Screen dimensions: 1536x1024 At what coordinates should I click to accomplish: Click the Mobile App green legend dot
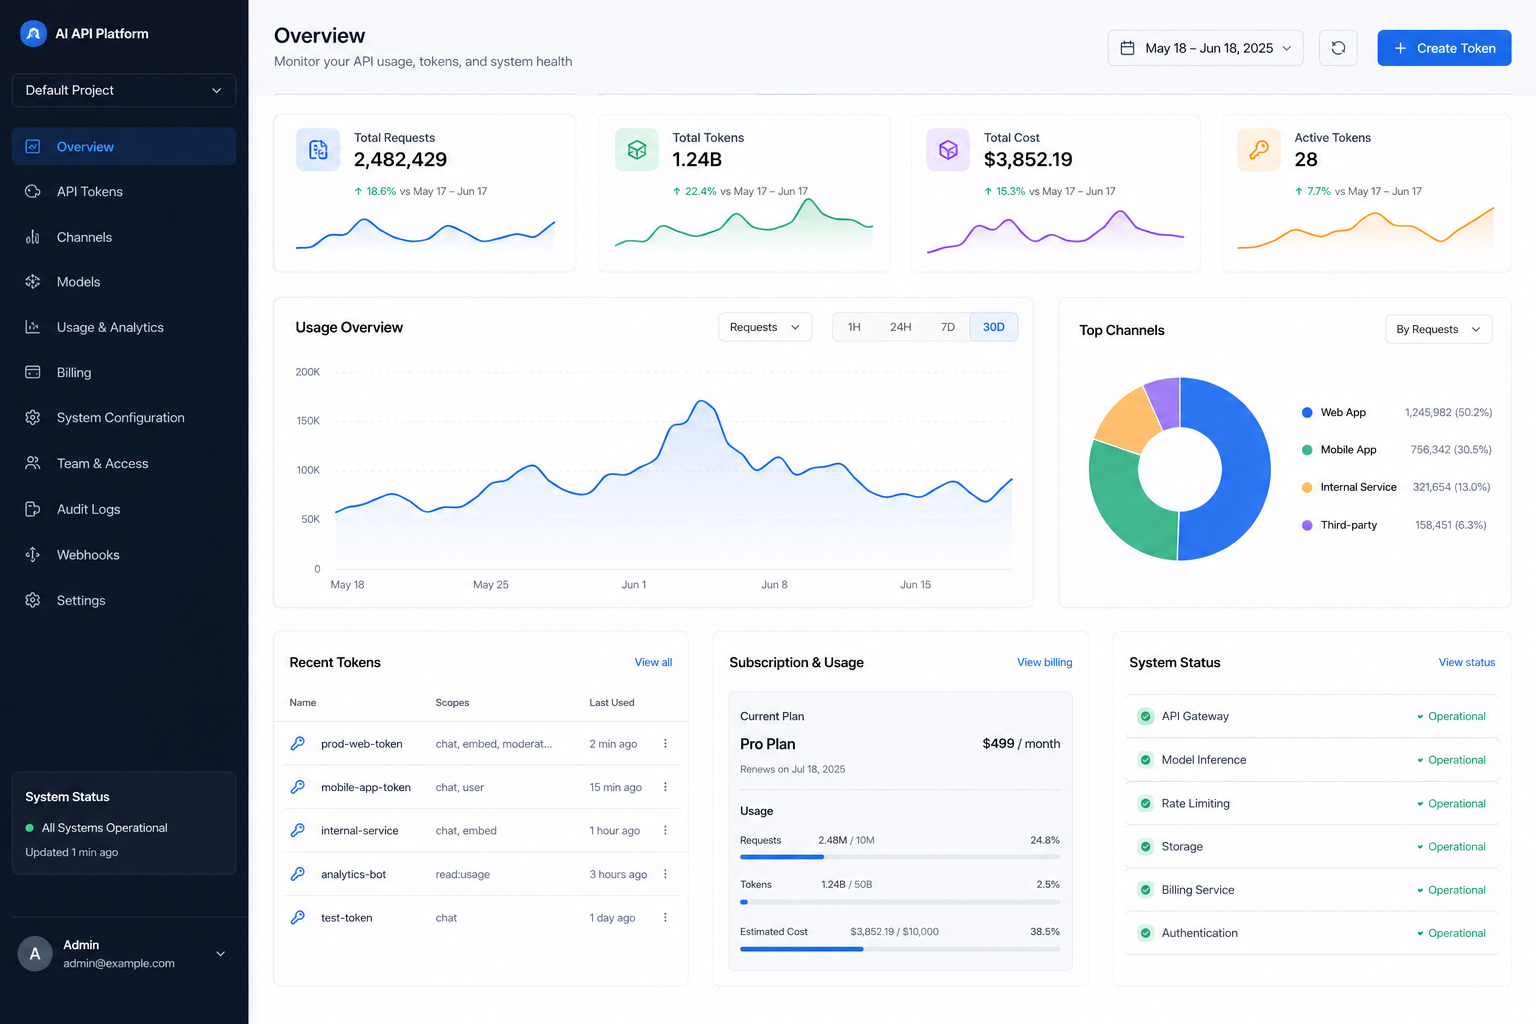pos(1307,450)
